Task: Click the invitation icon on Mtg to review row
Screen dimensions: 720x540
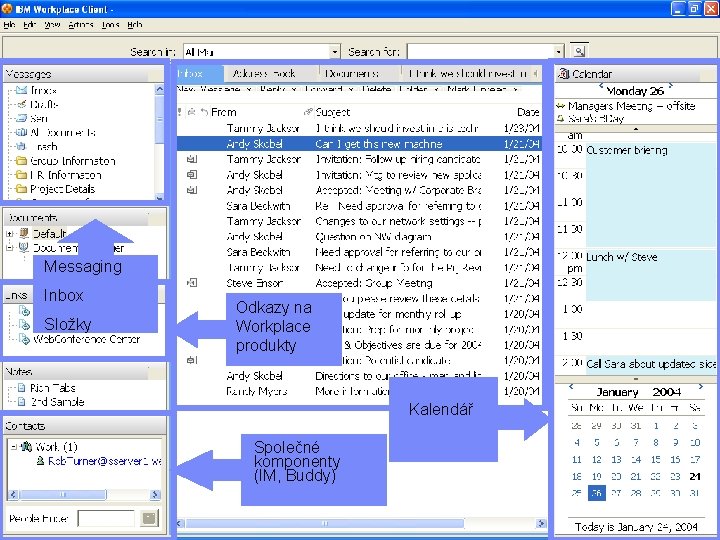Action: pyautogui.click(x=192, y=174)
